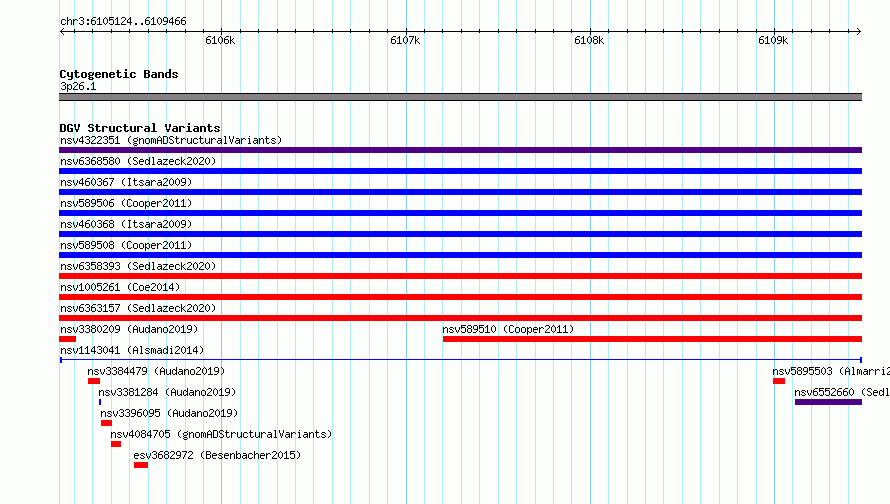This screenshot has height=504, width=890.
Task: Select the purple nsv6552660 bar
Action: 829,402
